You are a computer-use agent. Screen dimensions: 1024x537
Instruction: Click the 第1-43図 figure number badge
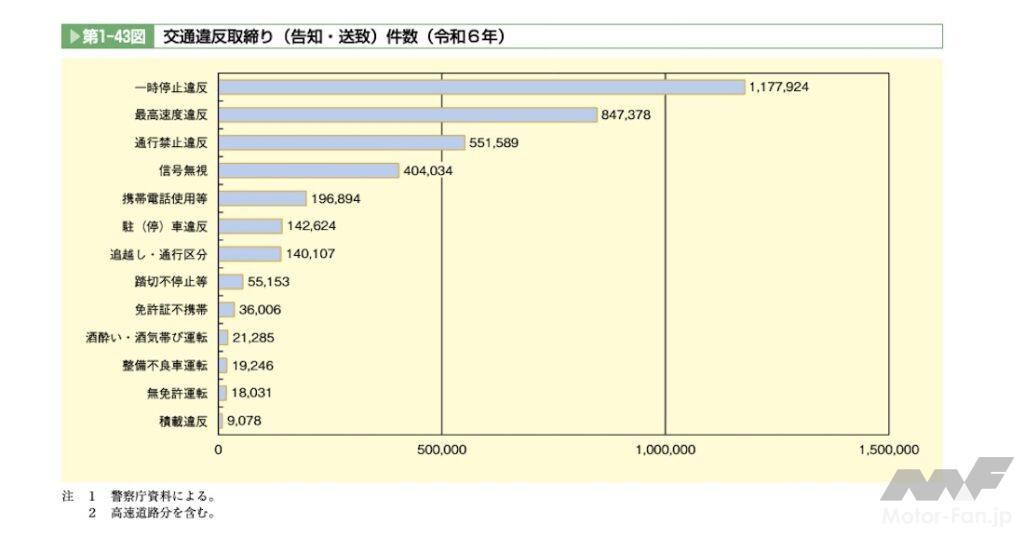(111, 37)
